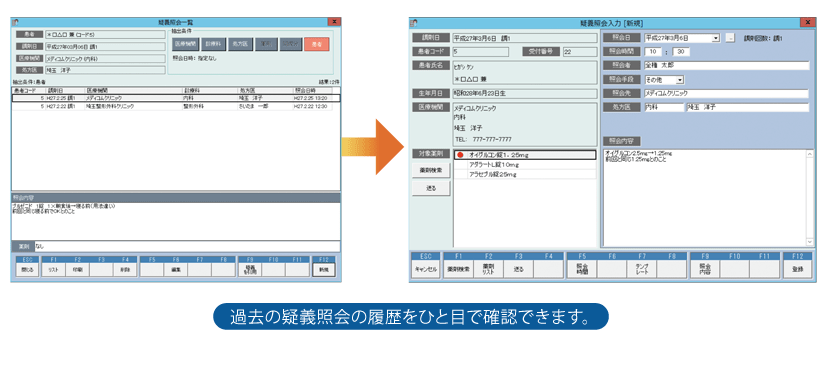Viewport: 826px width, 370px height.
Task: Click inside the 照会内容 text area in input window
Action: [704, 198]
